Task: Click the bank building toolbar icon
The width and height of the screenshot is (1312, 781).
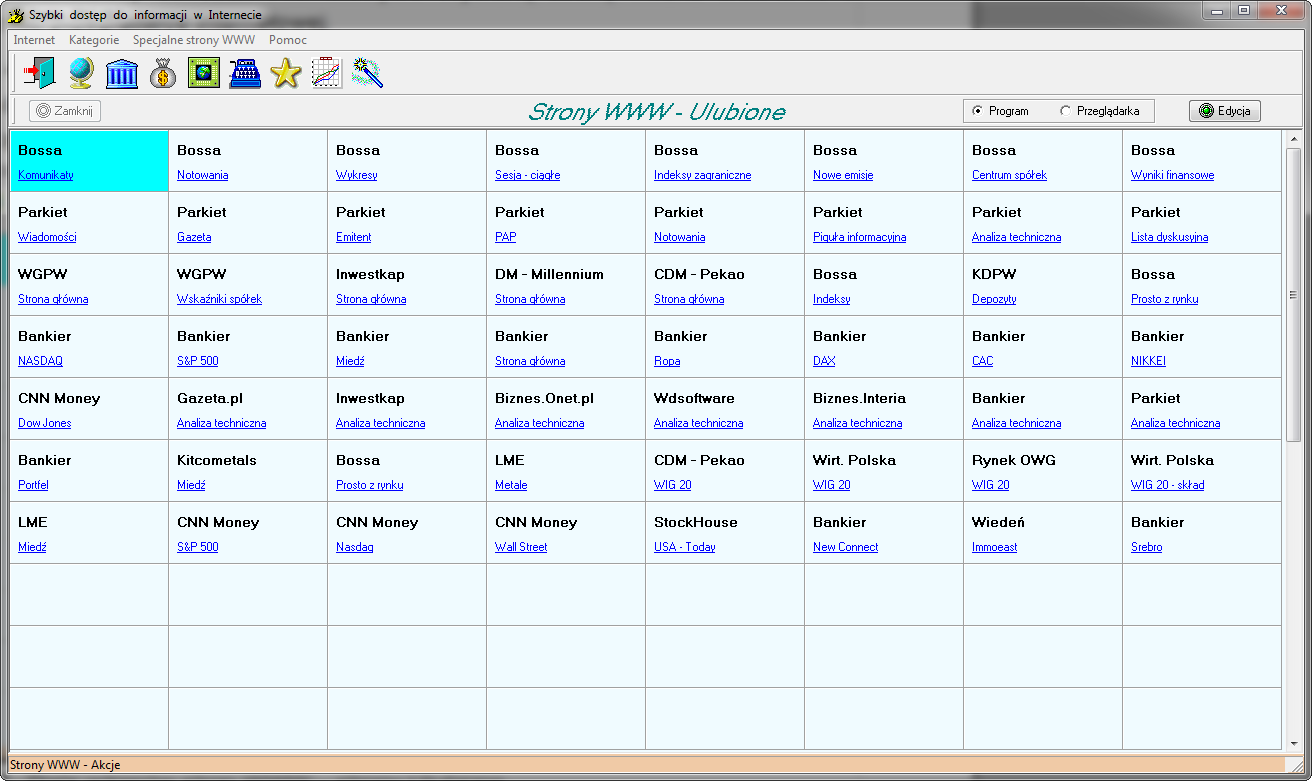Action: pyautogui.click(x=122, y=73)
